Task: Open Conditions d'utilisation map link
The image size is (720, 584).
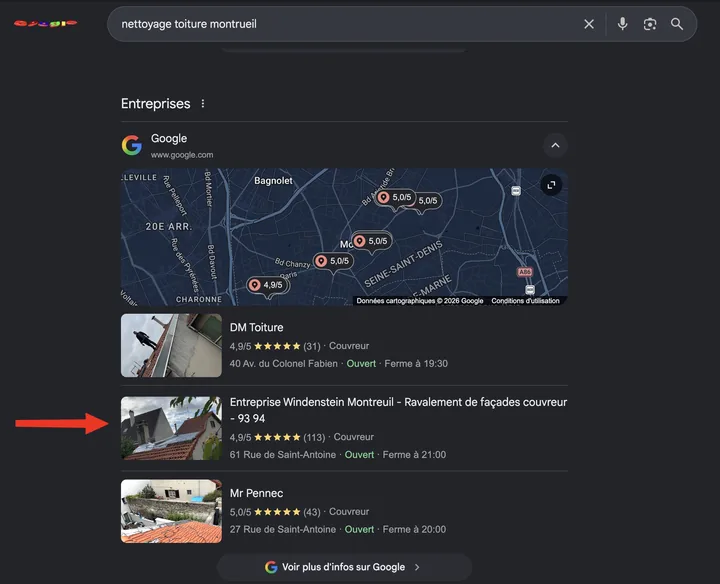Action: (x=525, y=301)
